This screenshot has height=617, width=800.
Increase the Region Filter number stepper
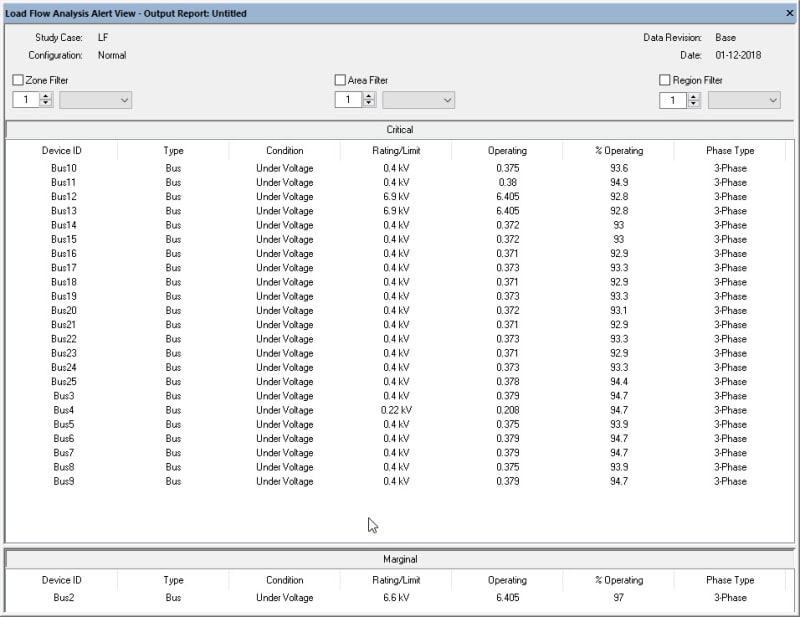coord(693,96)
